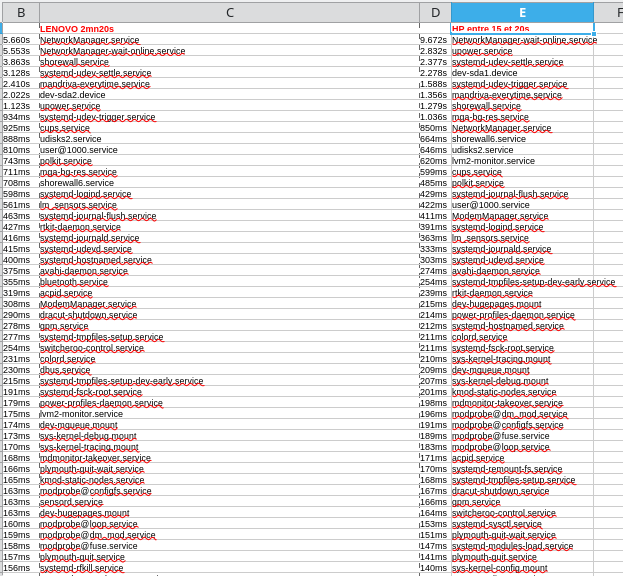Select the 156ms cell

[x=21, y=568]
